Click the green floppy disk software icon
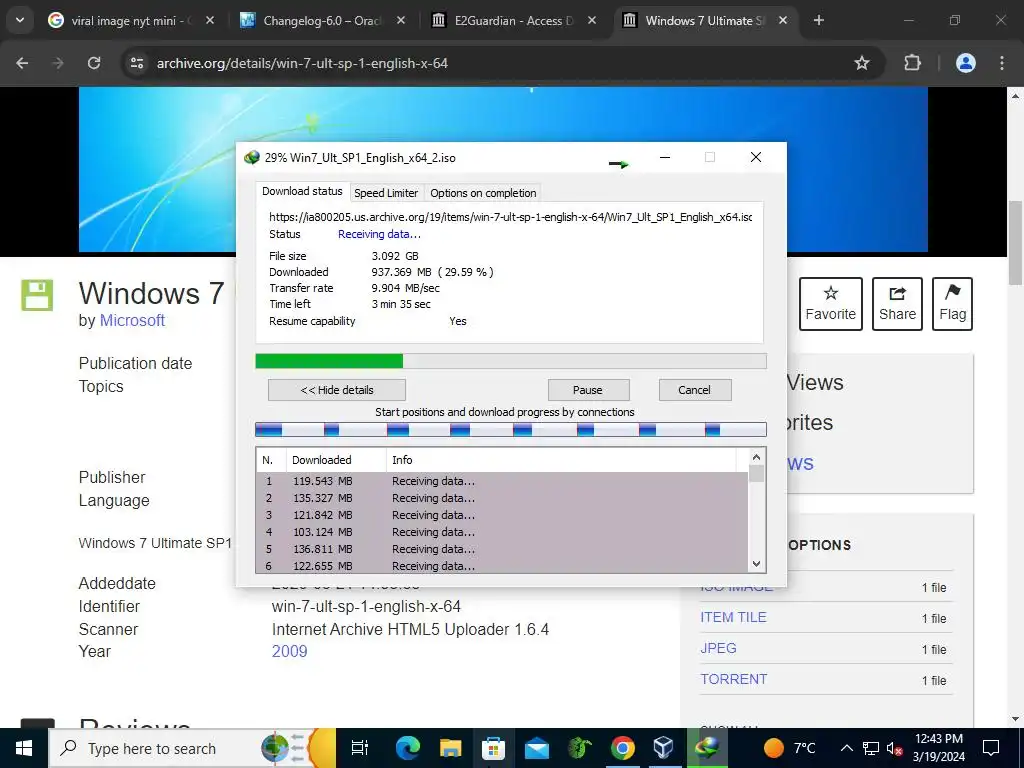This screenshot has width=1024, height=768. click(x=37, y=295)
